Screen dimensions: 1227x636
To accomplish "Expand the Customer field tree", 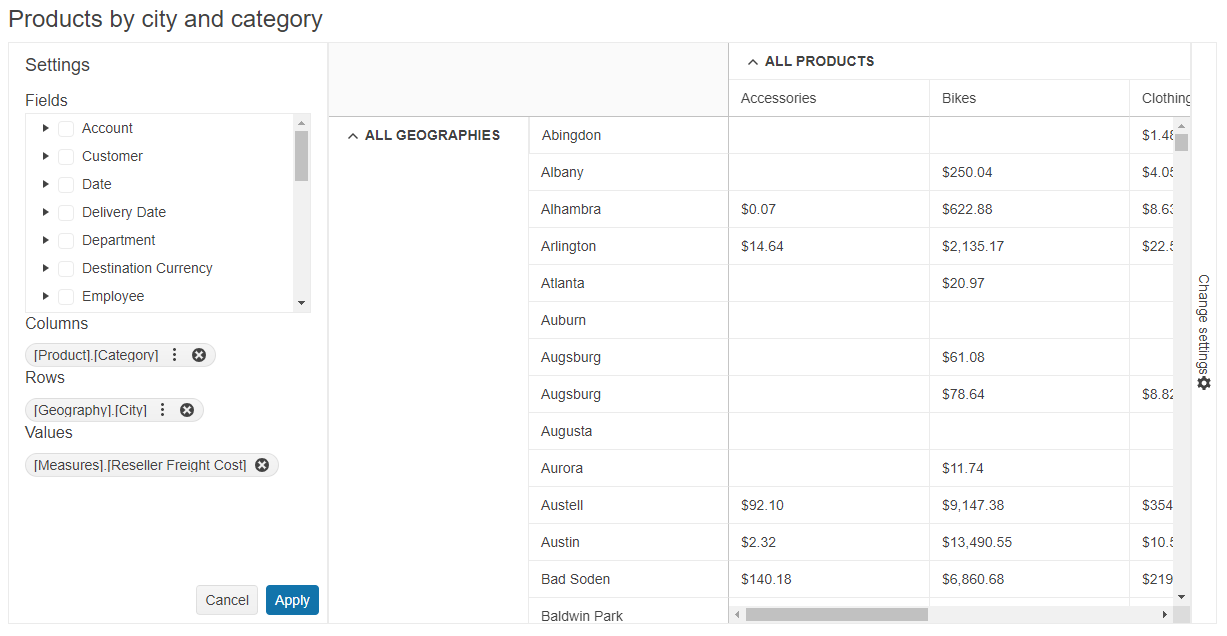I will pyautogui.click(x=45, y=156).
